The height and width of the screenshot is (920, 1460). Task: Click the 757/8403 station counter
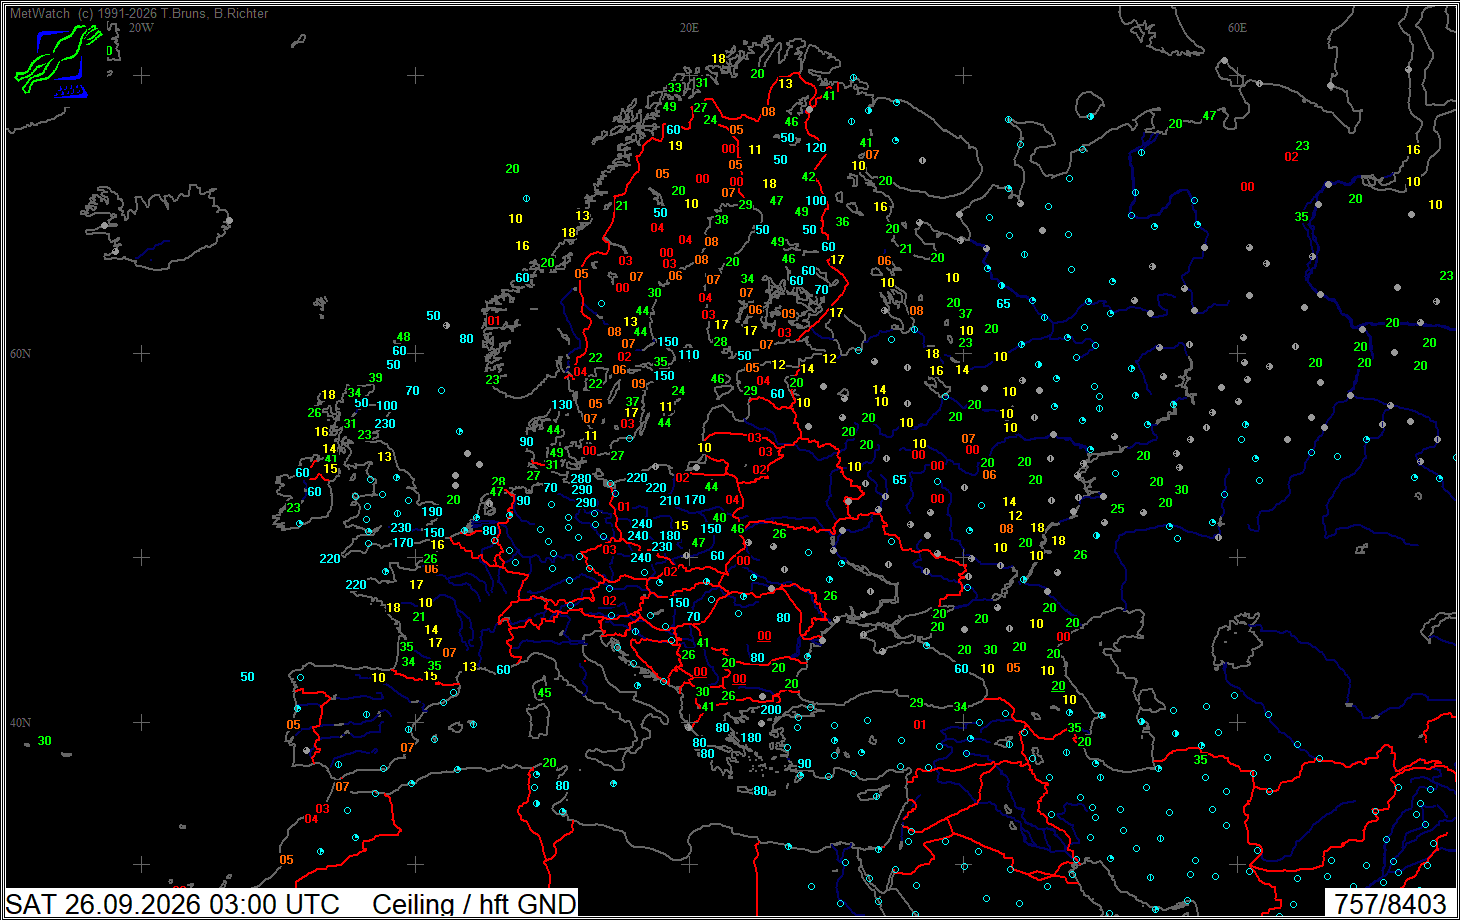click(x=1390, y=904)
